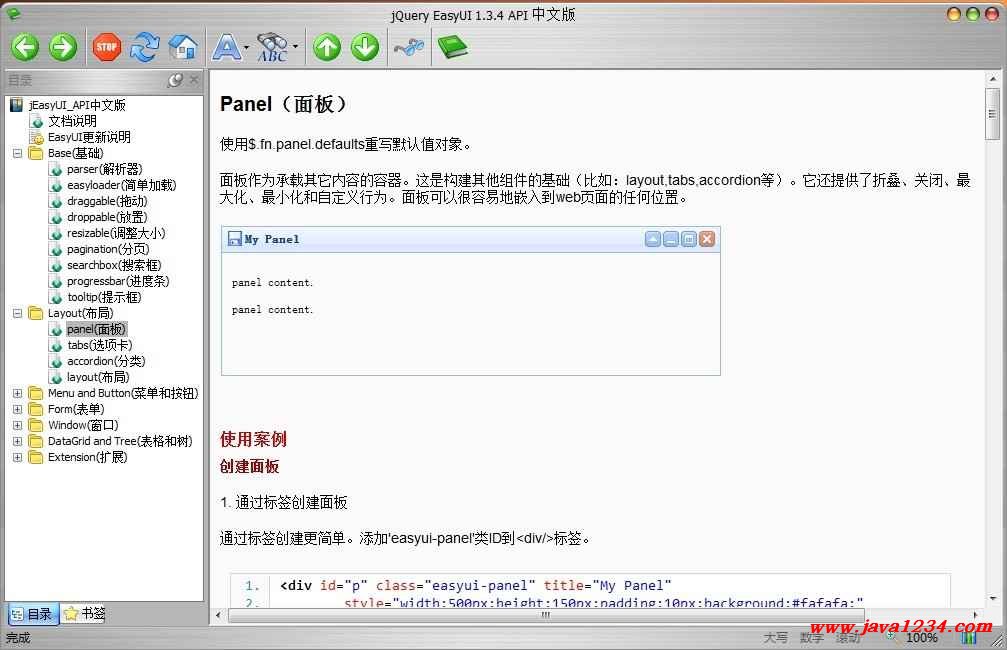
Task: Click the vertical scrollbar down arrow
Action: (992, 598)
